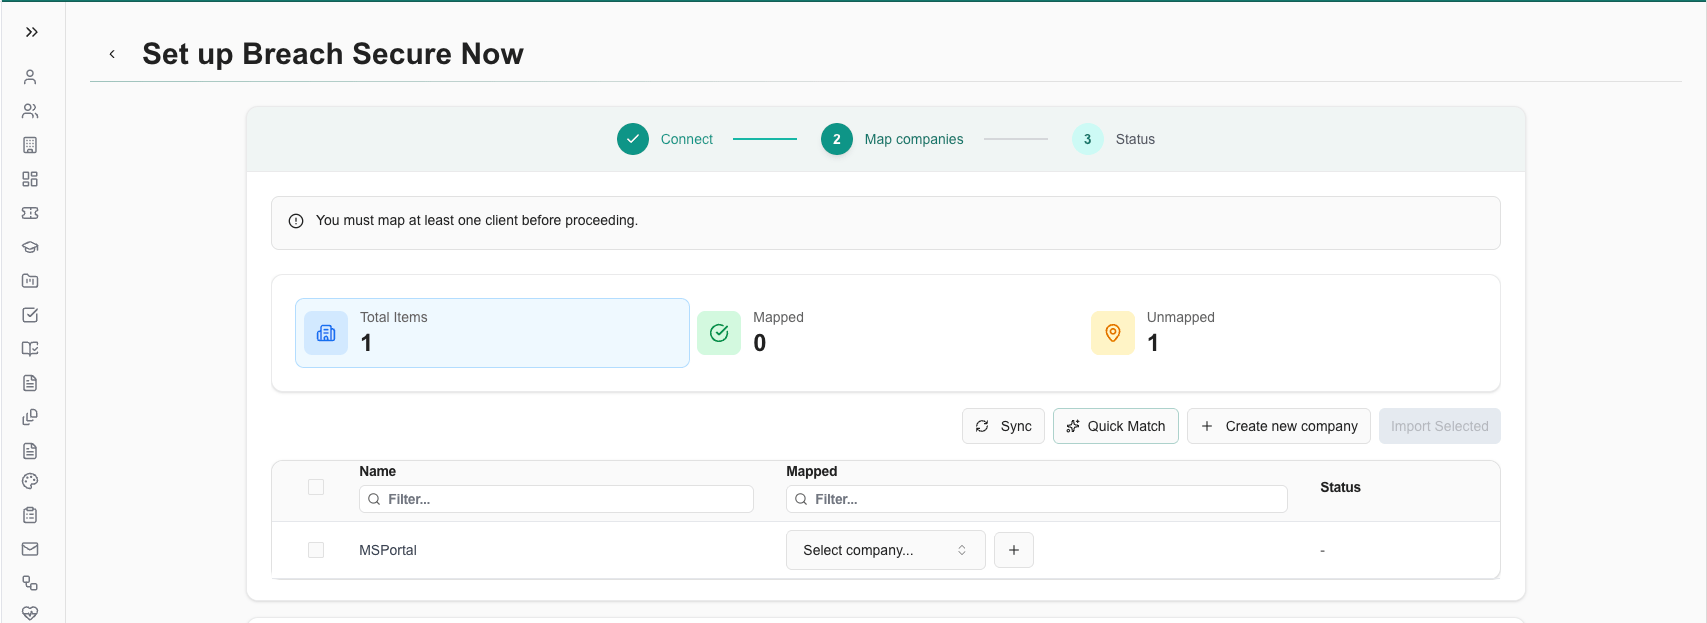Click the plus button next to Select company
The image size is (1707, 623).
point(1014,550)
